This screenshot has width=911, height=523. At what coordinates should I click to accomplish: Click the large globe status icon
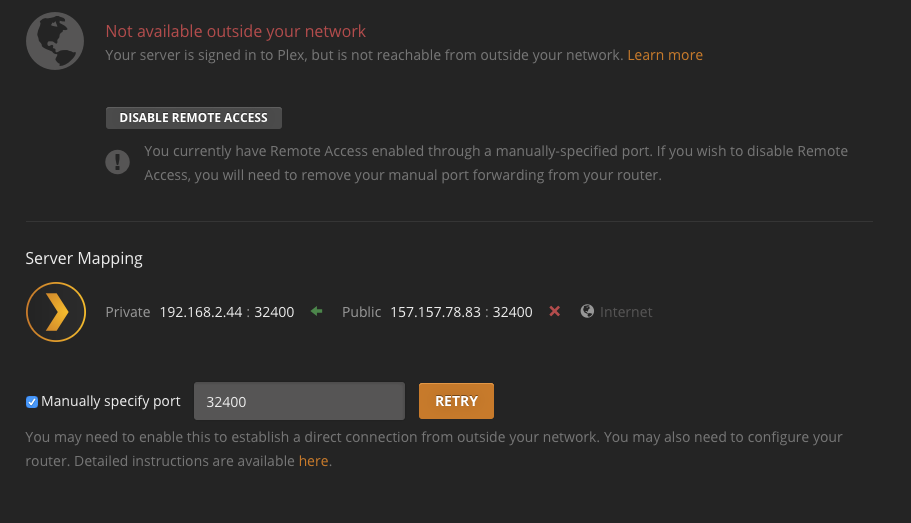click(54, 42)
